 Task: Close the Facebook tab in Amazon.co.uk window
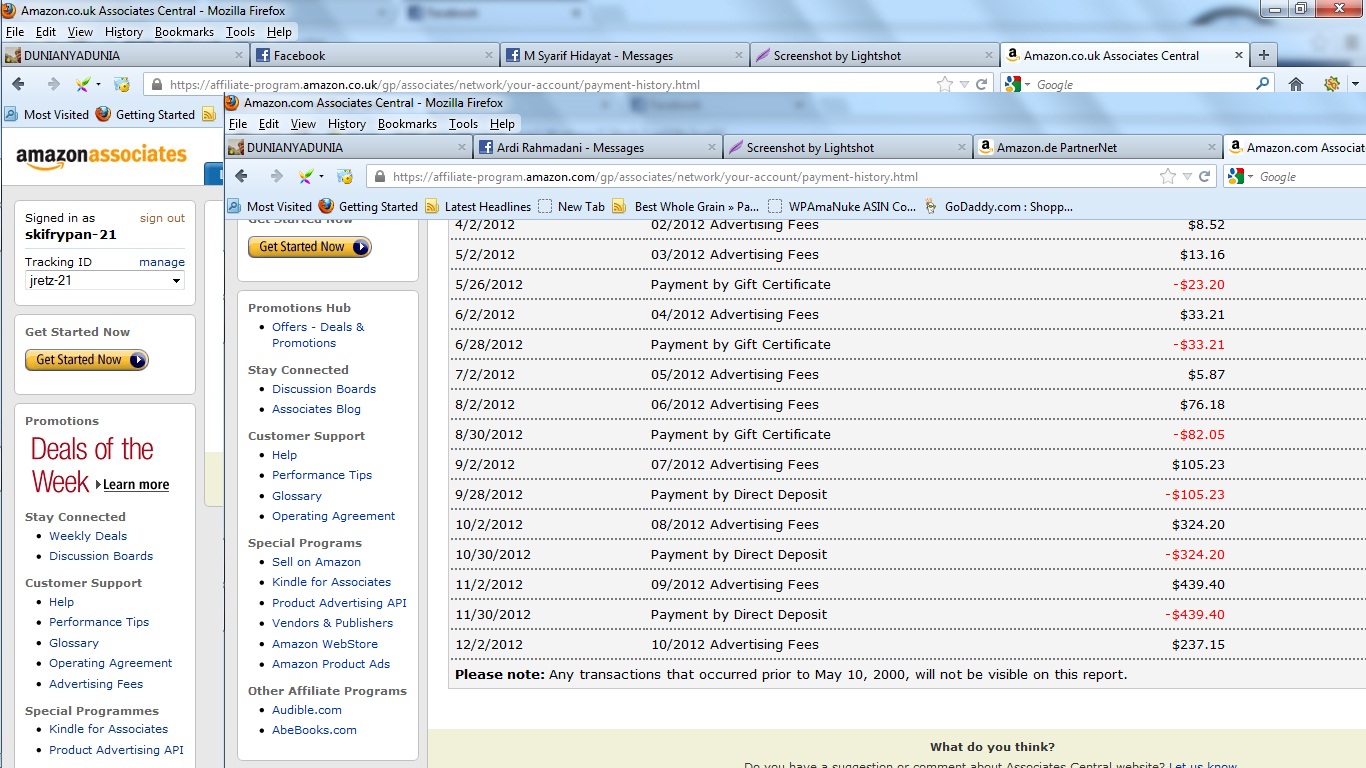pos(488,56)
